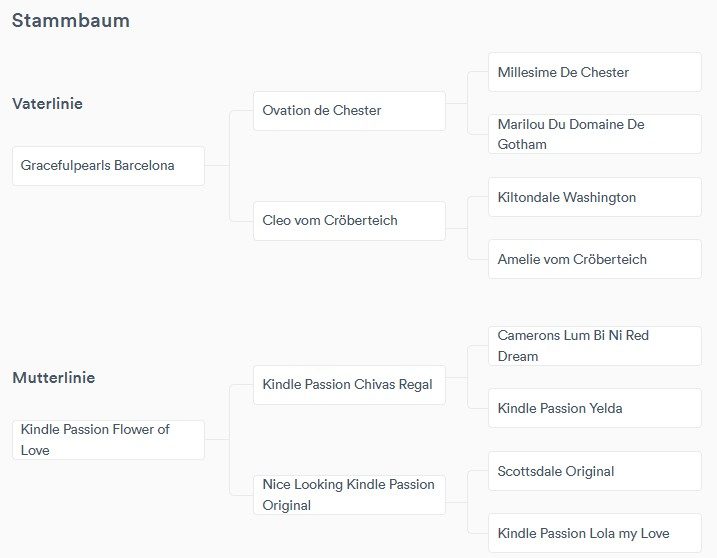The width and height of the screenshot is (717, 558).
Task: Click Nice Looking Kindle Passion Original
Action: pyautogui.click(x=348, y=495)
